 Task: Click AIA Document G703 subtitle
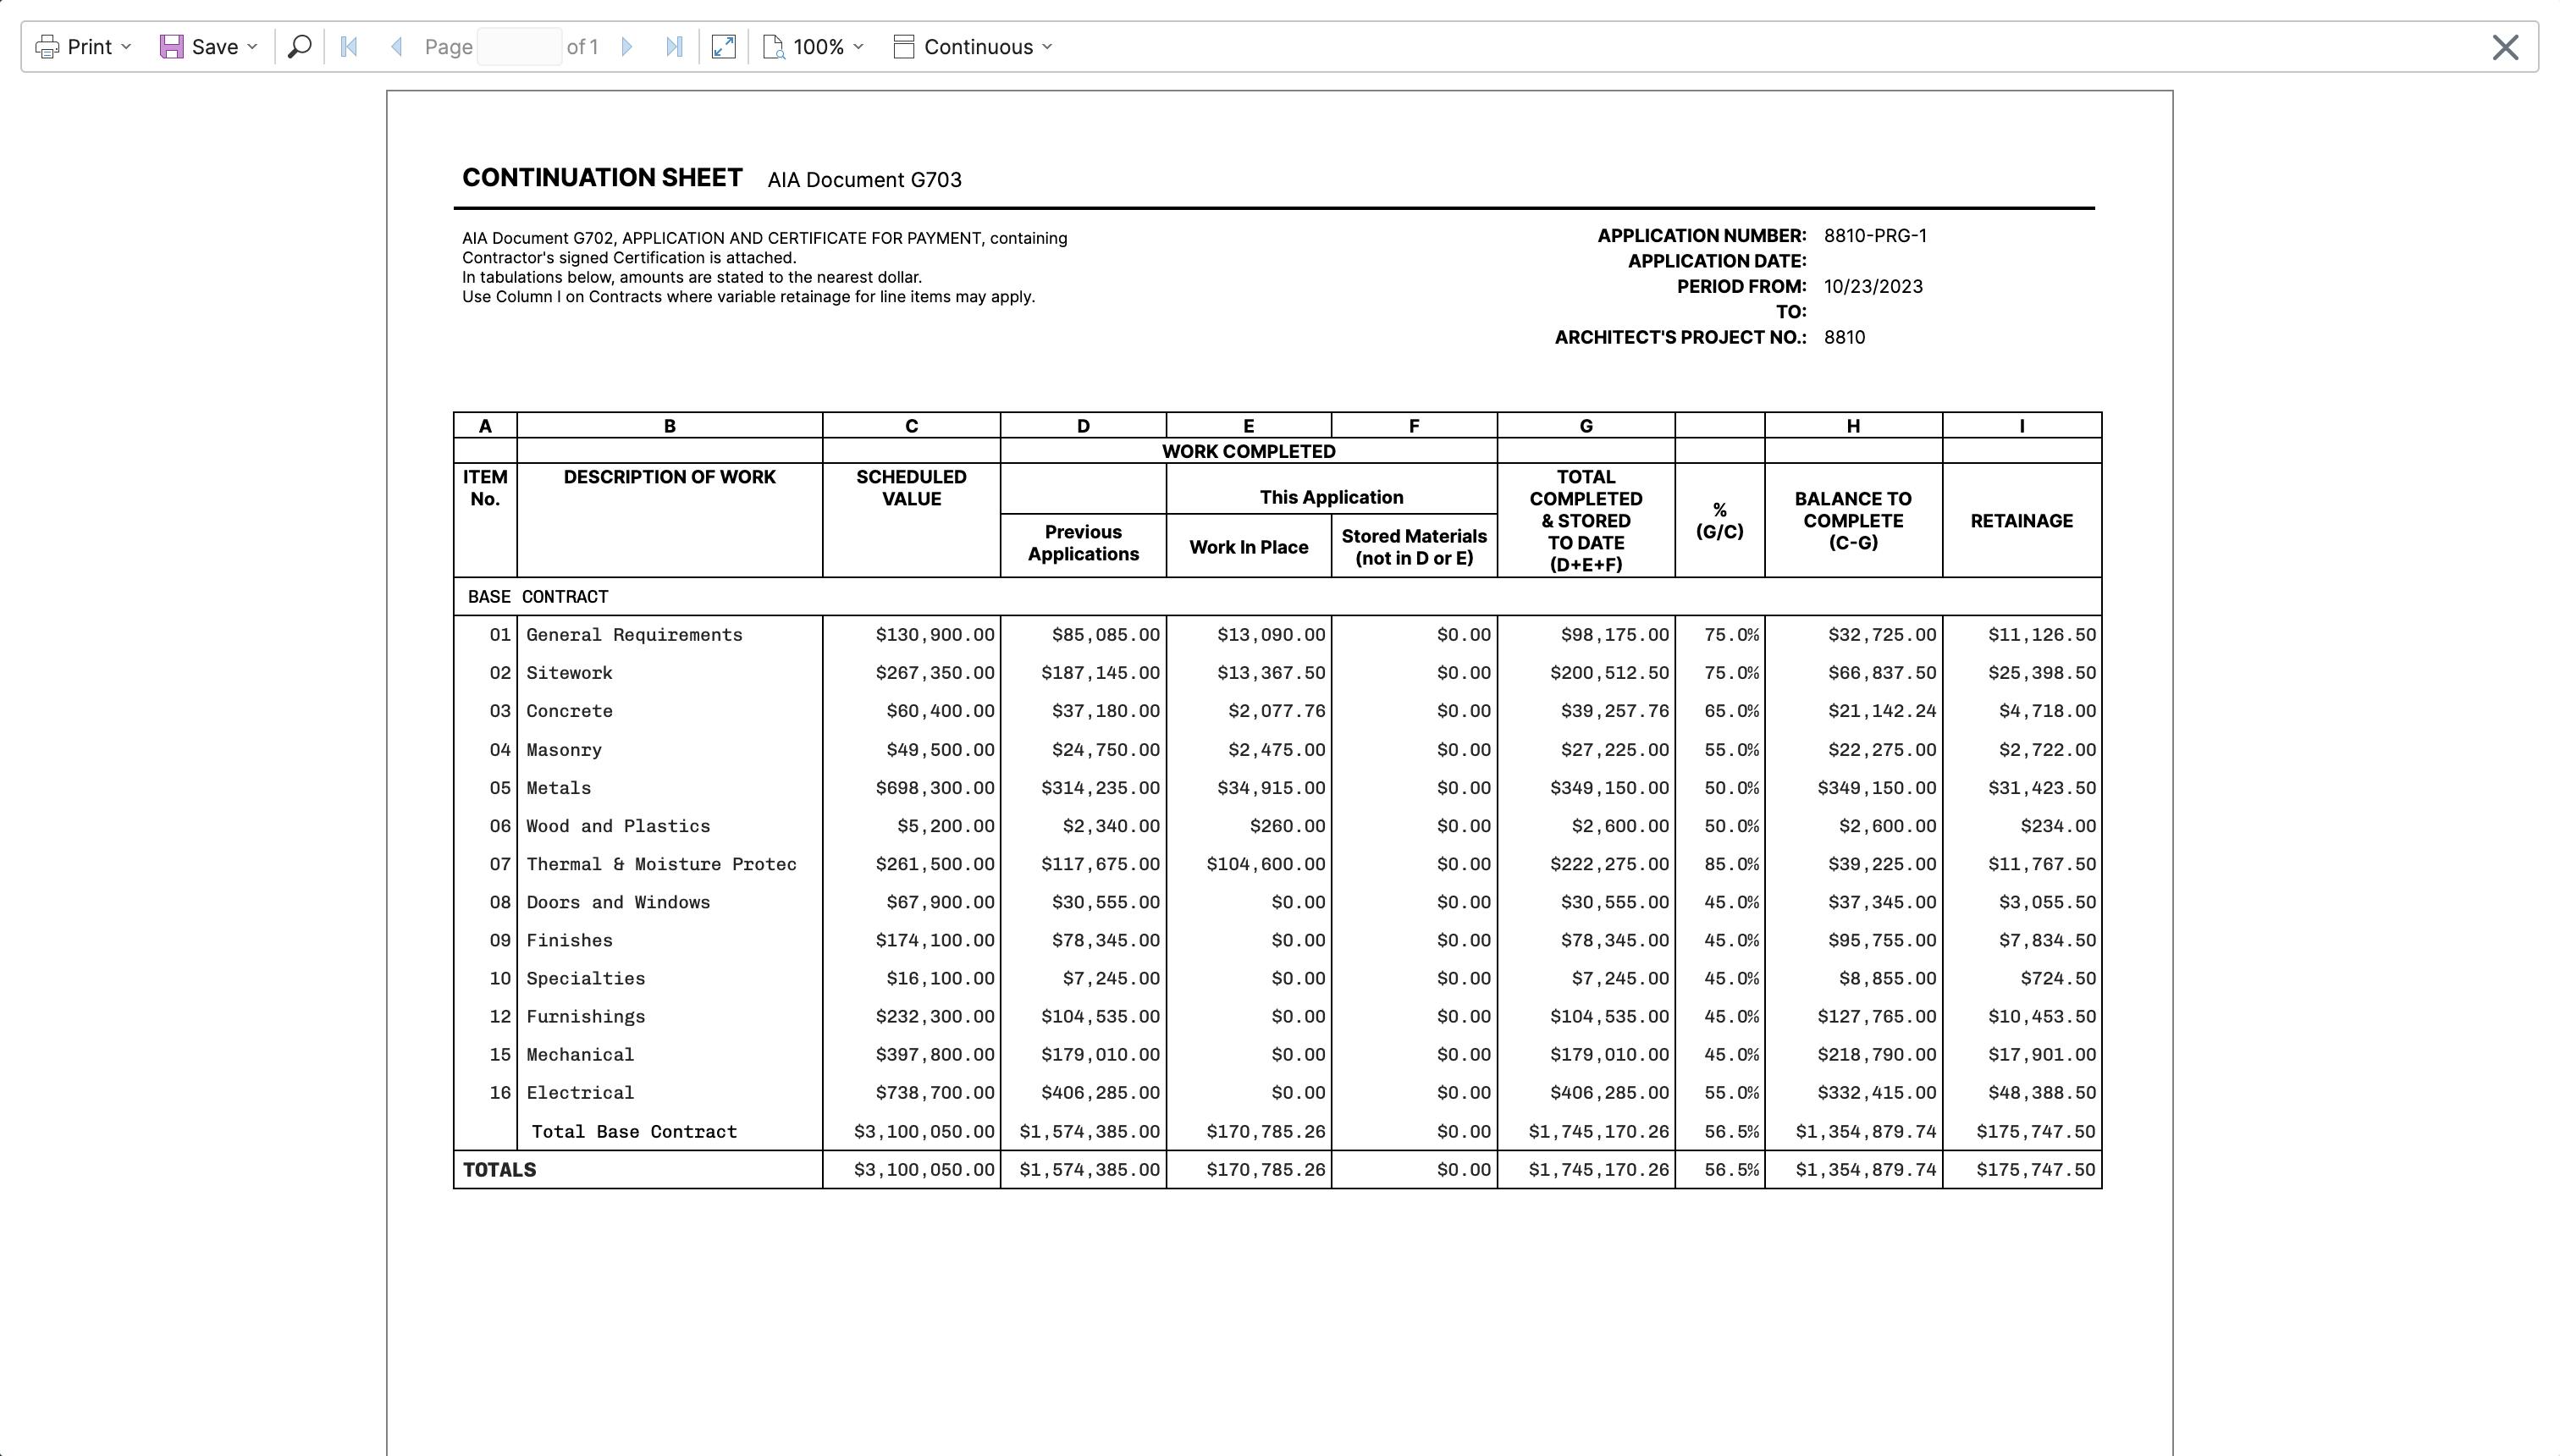coord(865,180)
